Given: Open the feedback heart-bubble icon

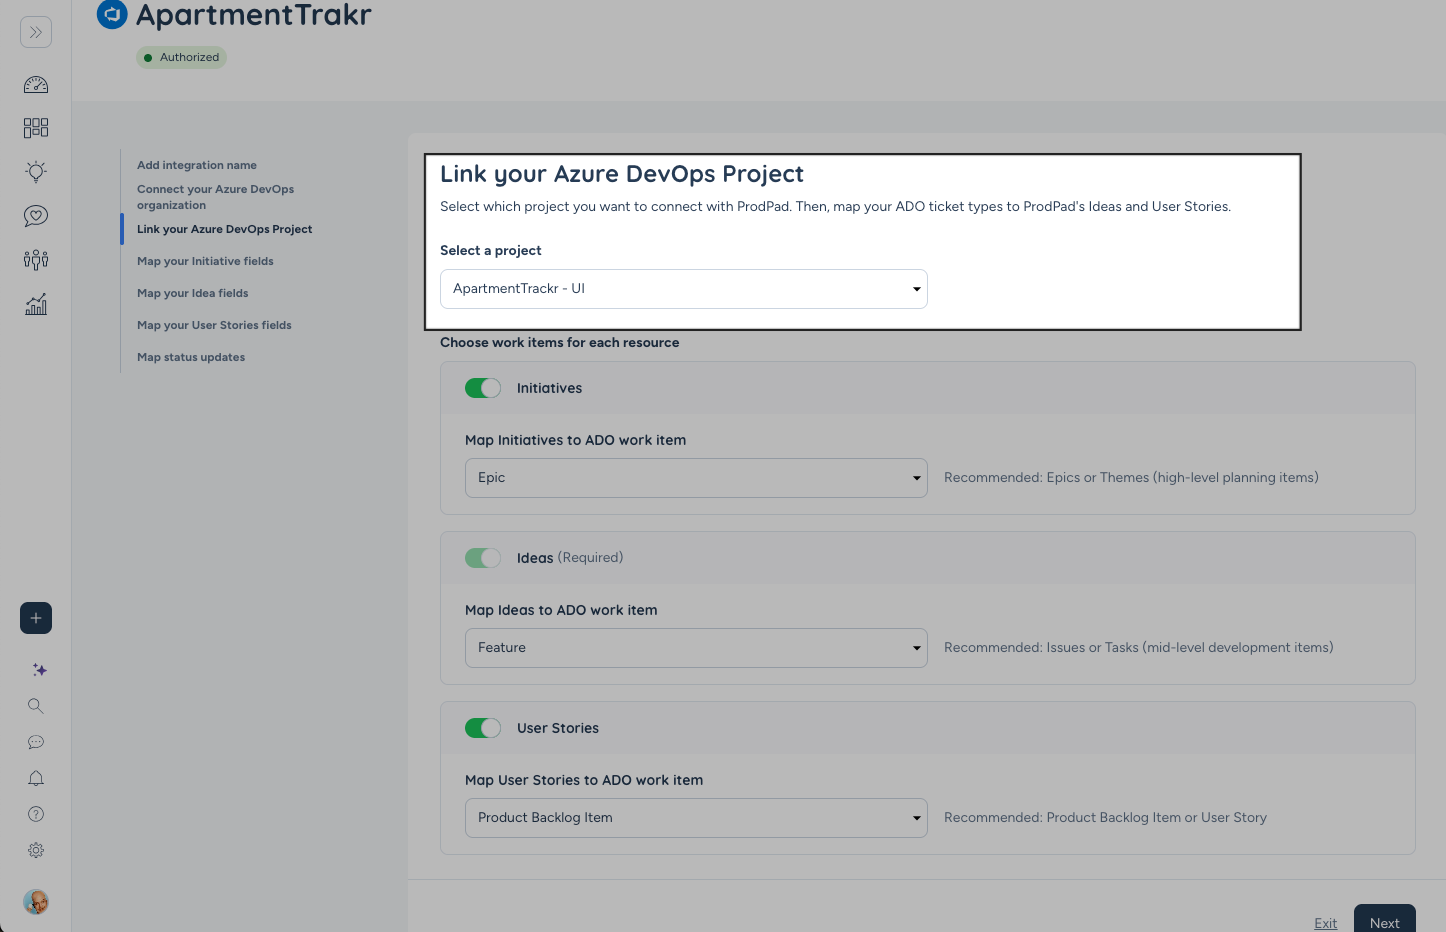Looking at the screenshot, I should pyautogui.click(x=36, y=216).
